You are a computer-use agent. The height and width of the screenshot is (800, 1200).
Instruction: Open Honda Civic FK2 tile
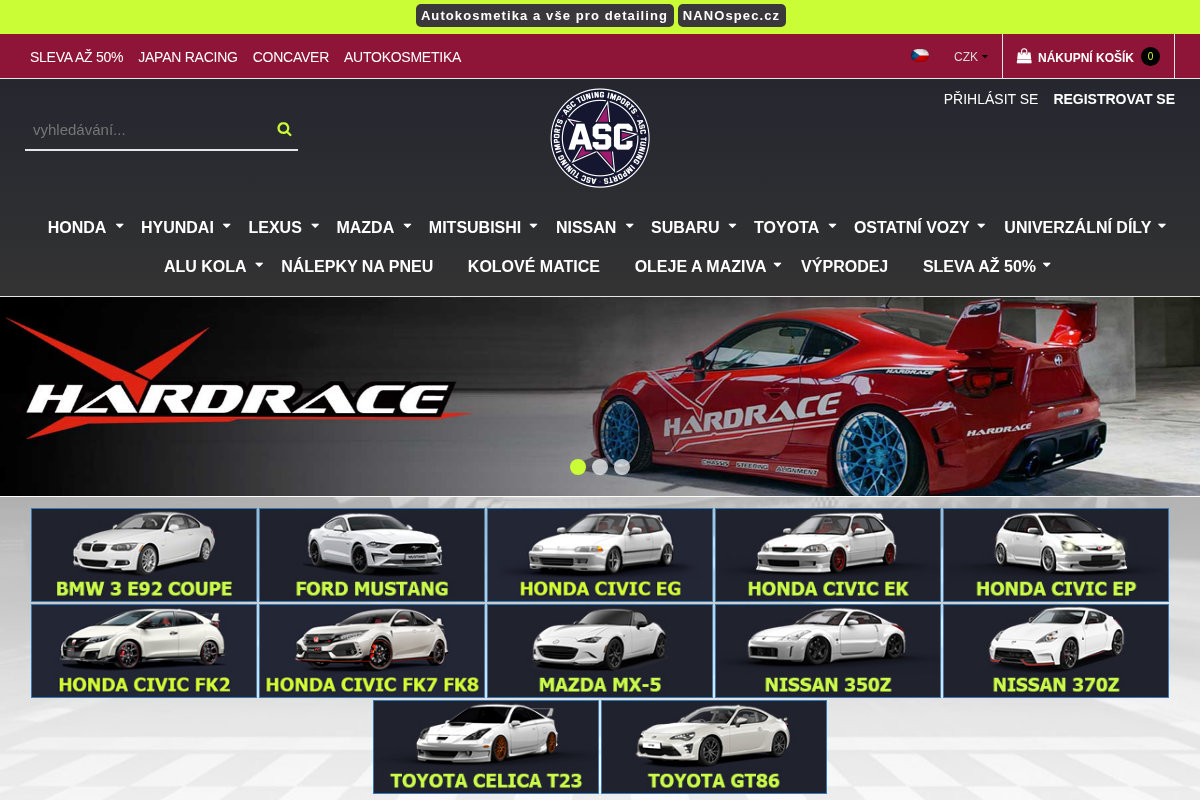tap(144, 651)
